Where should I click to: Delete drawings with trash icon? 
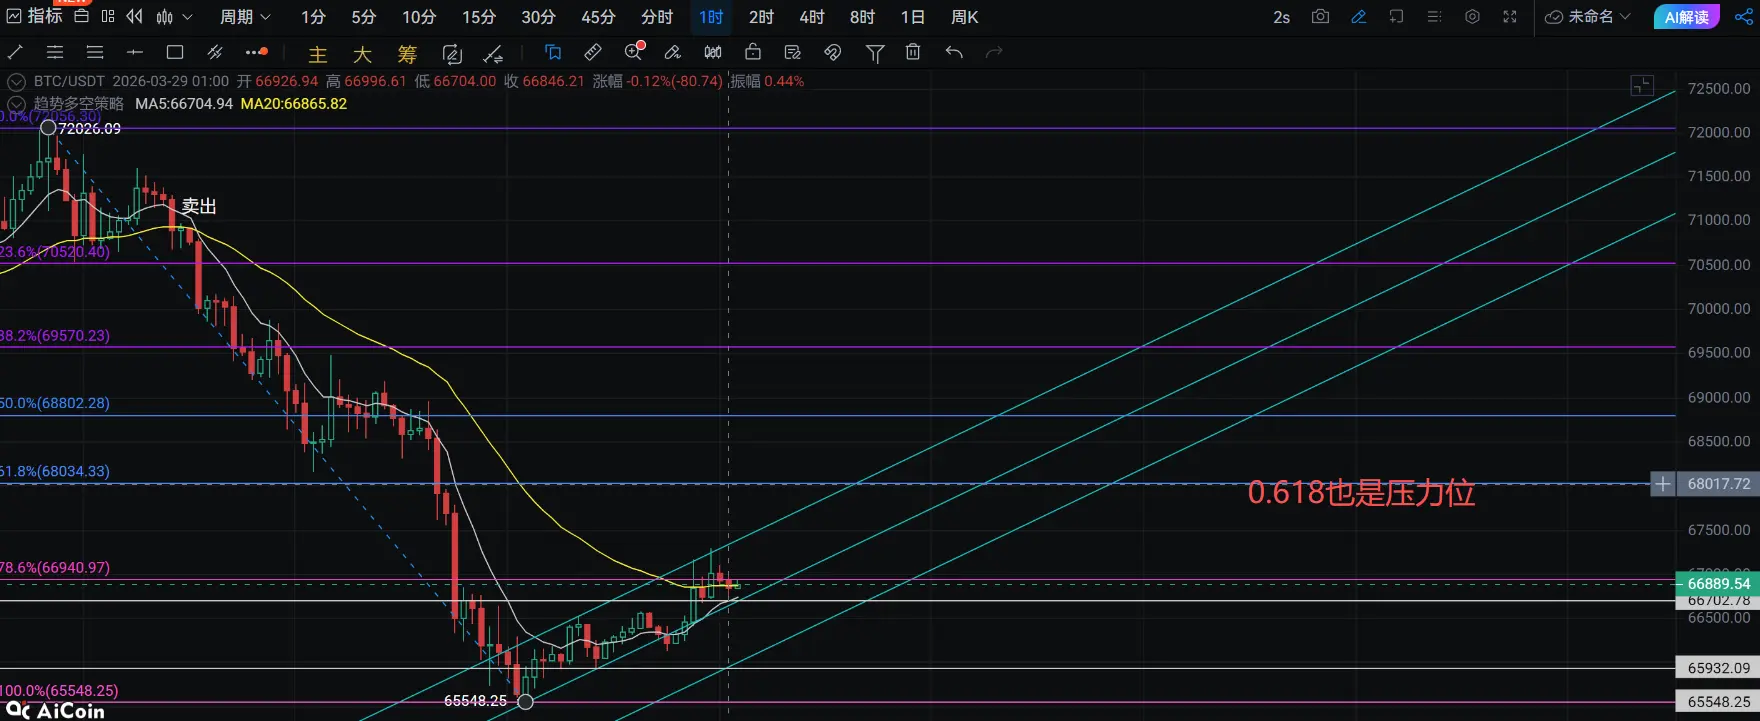click(913, 52)
